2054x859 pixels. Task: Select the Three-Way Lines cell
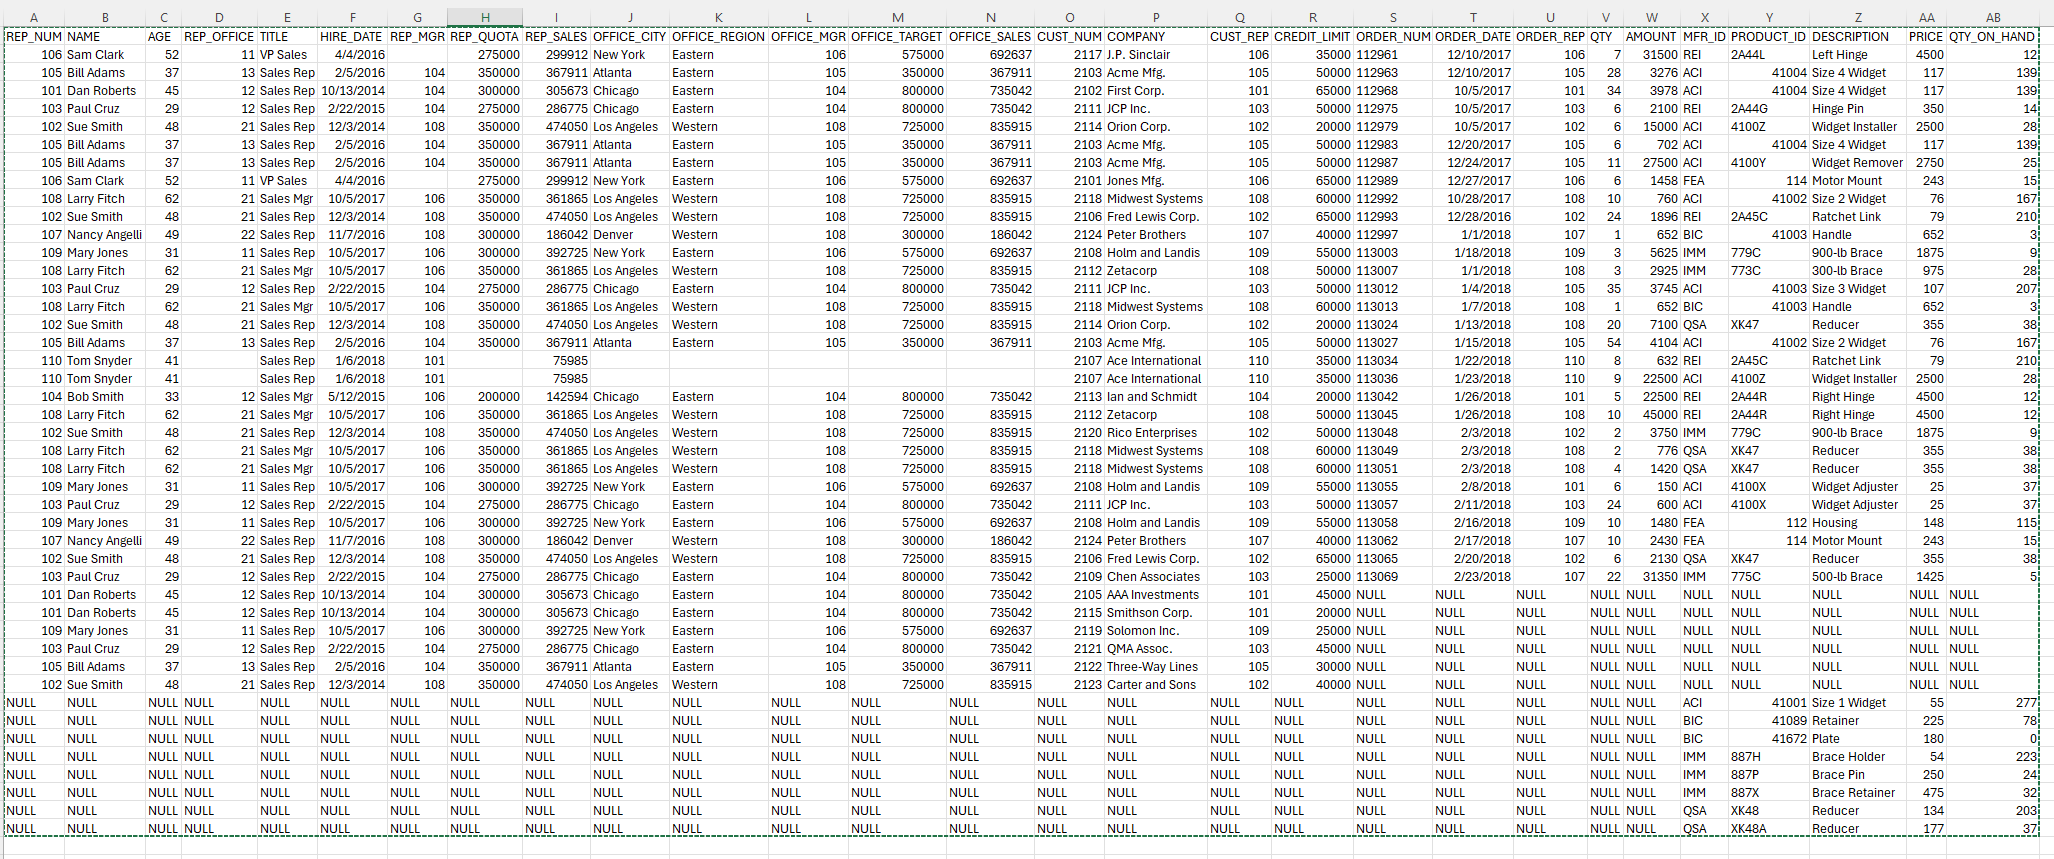1155,666
